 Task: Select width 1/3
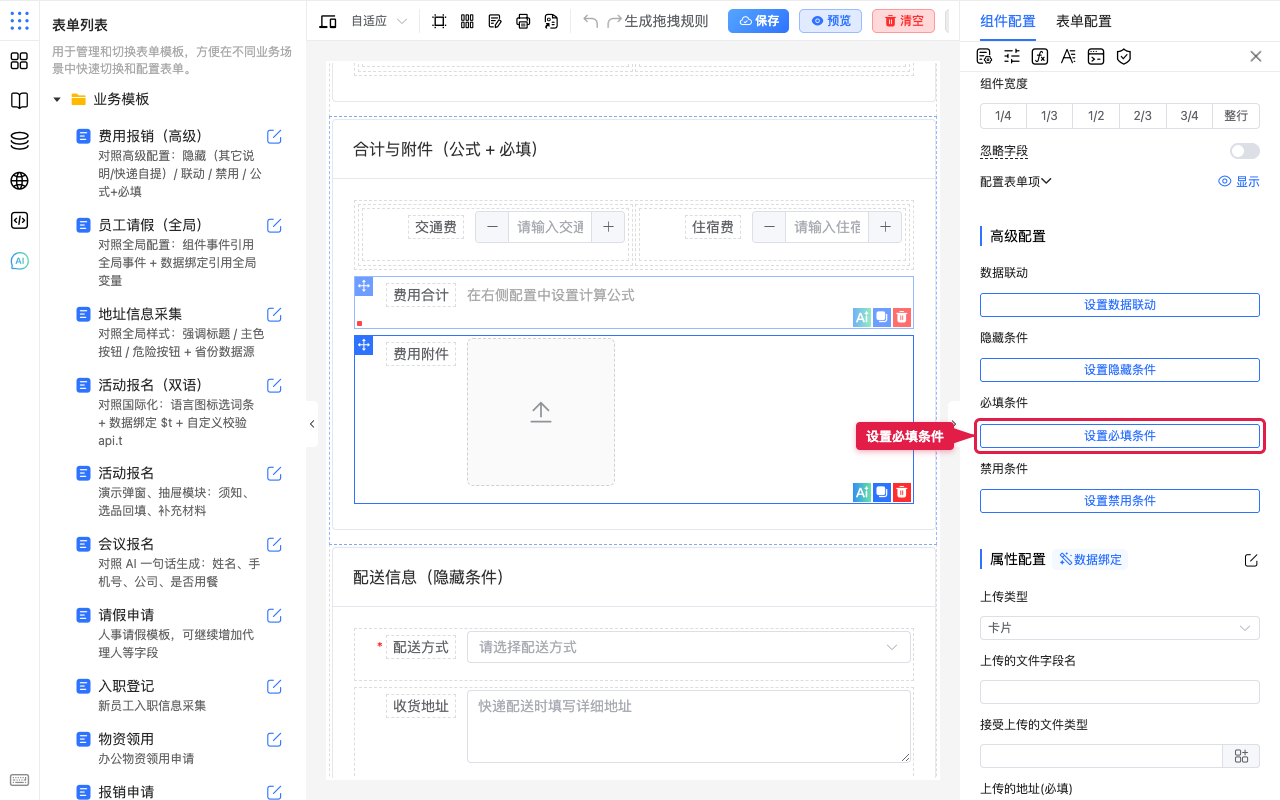1050,116
